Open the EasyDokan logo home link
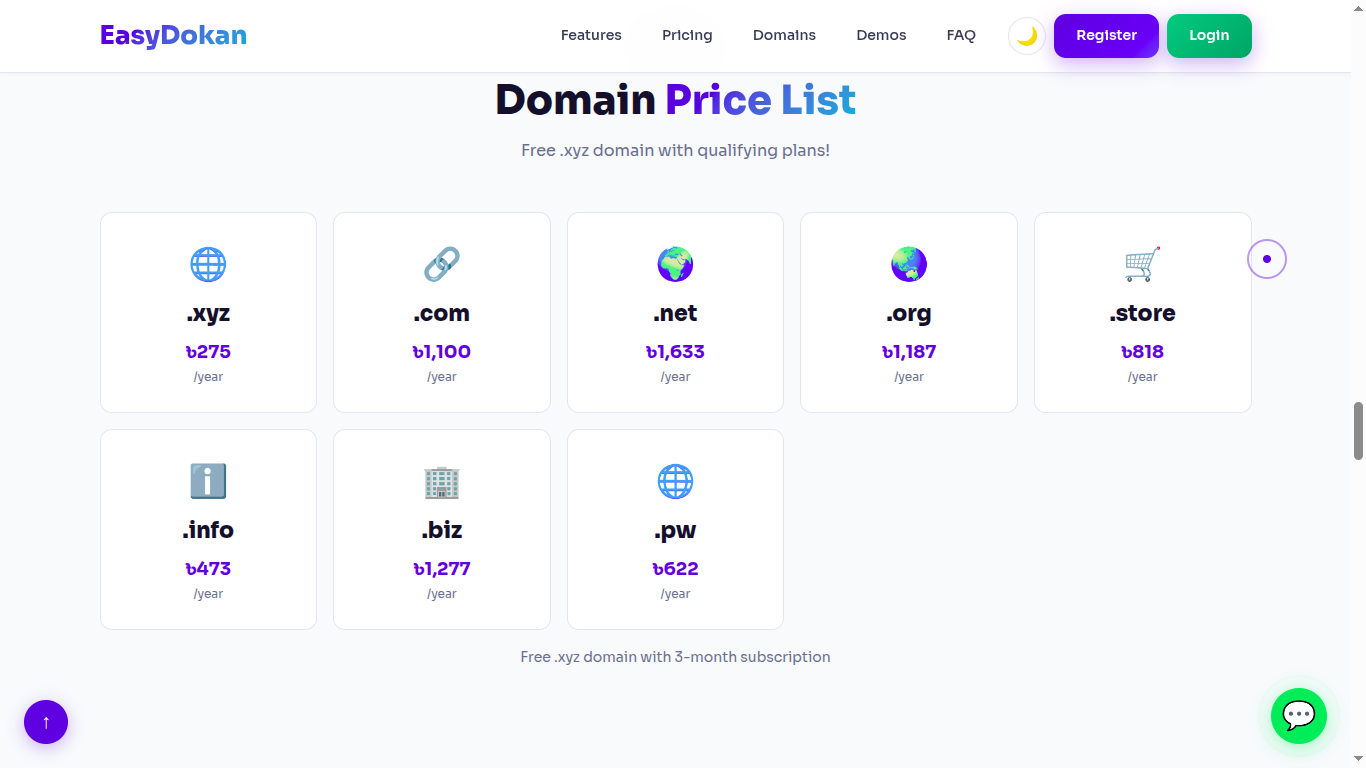 [x=173, y=36]
